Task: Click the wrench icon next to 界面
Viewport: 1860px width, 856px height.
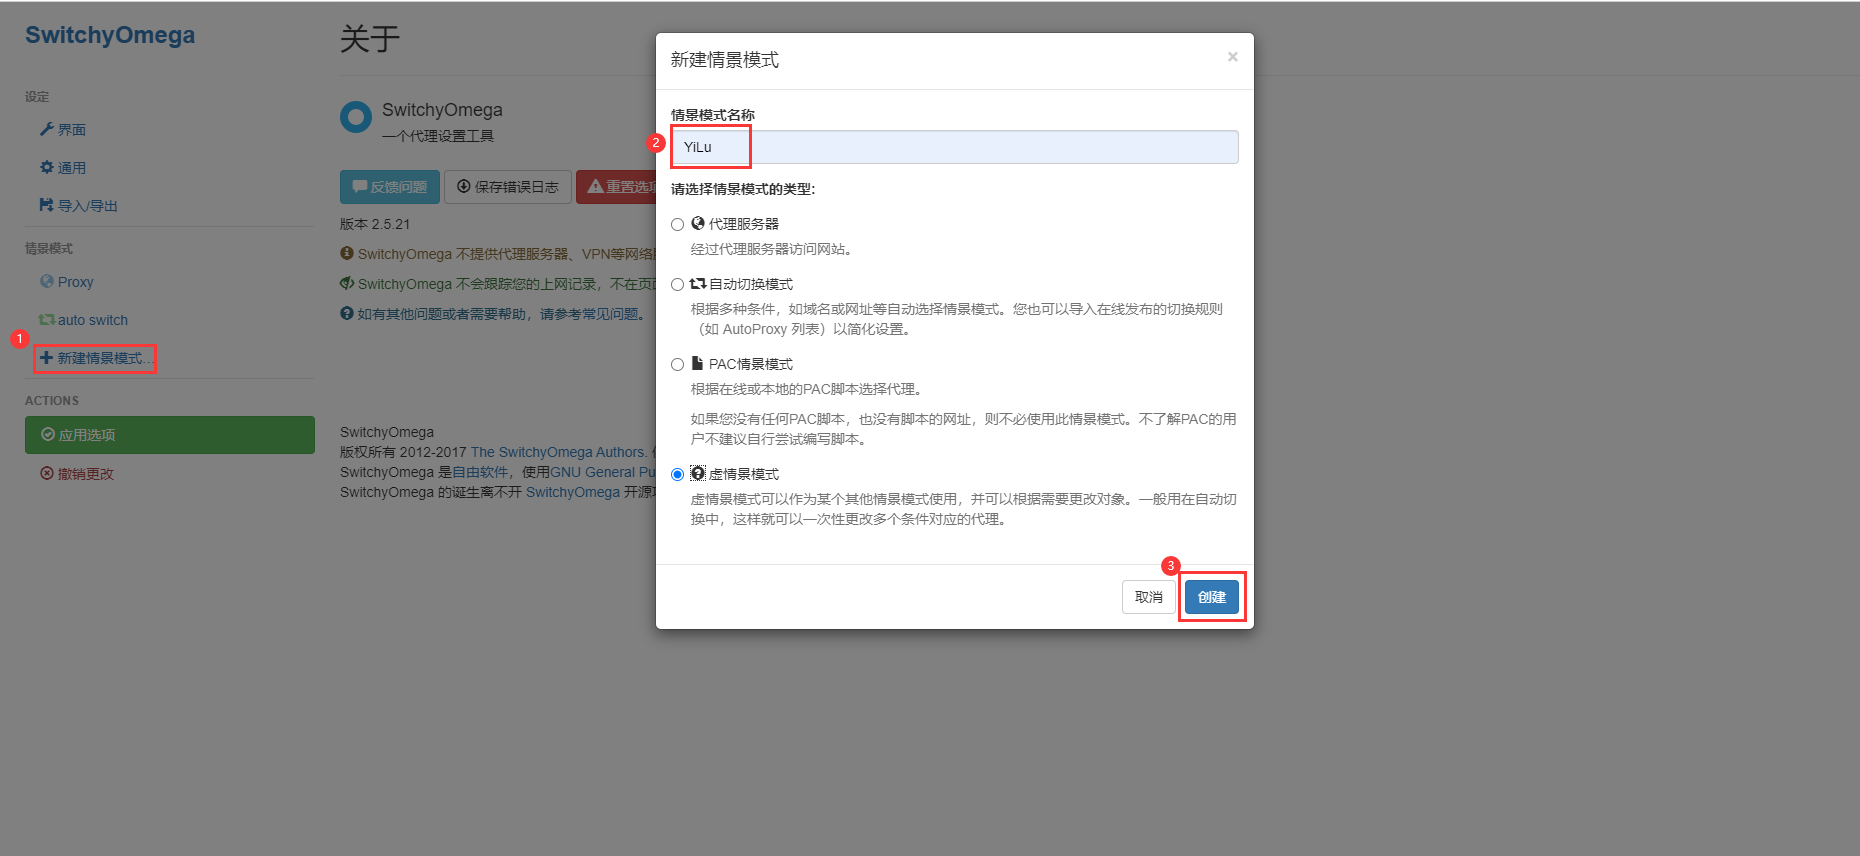Action: point(46,129)
